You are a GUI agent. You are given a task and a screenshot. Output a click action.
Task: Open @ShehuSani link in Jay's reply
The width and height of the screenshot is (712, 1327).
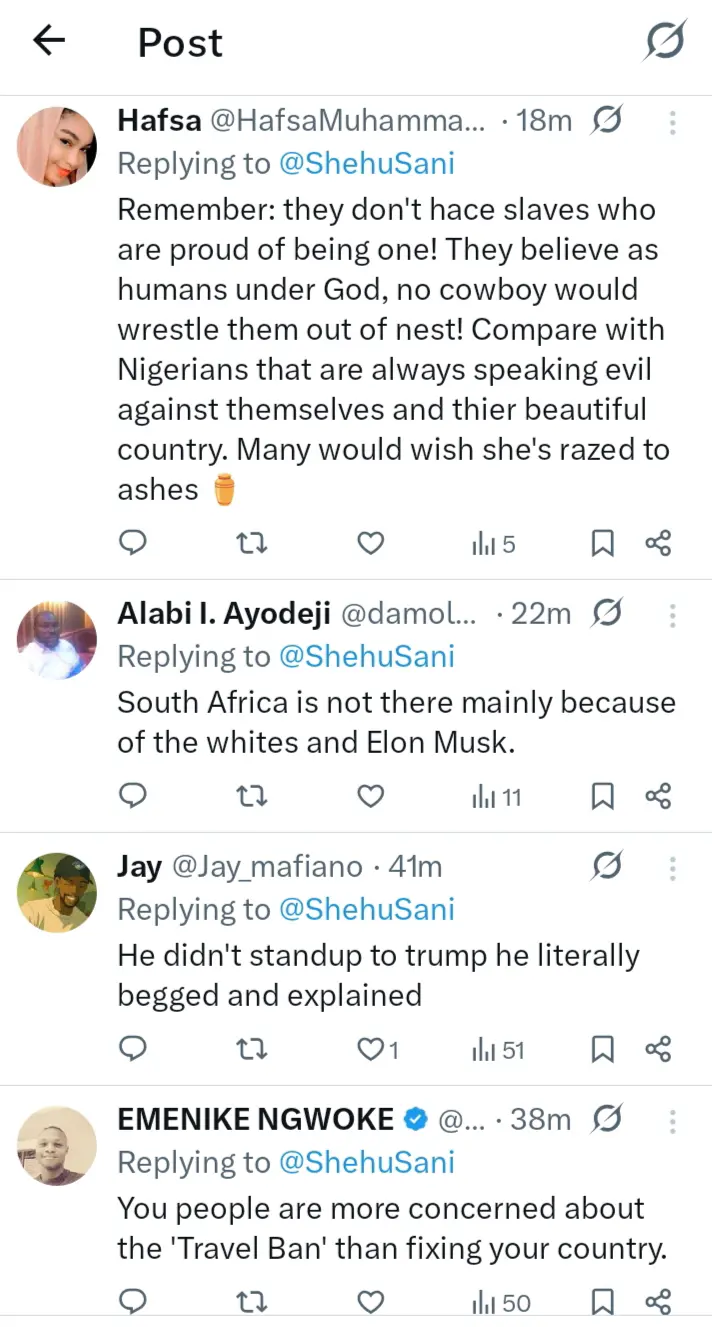pyautogui.click(x=365, y=909)
